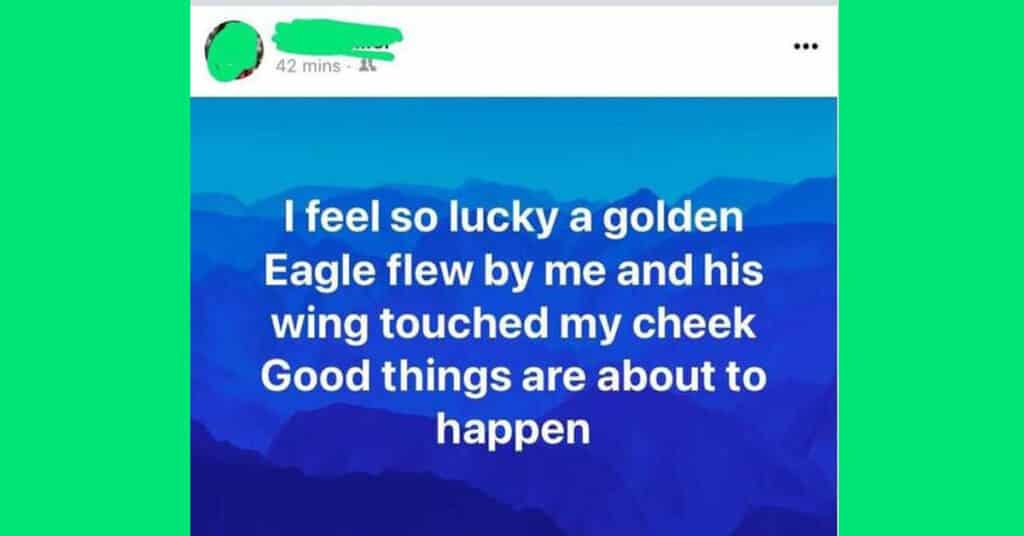The height and width of the screenshot is (536, 1024).
Task: Select the word 'Eagle' in the post
Action: pyautogui.click(x=320, y=272)
